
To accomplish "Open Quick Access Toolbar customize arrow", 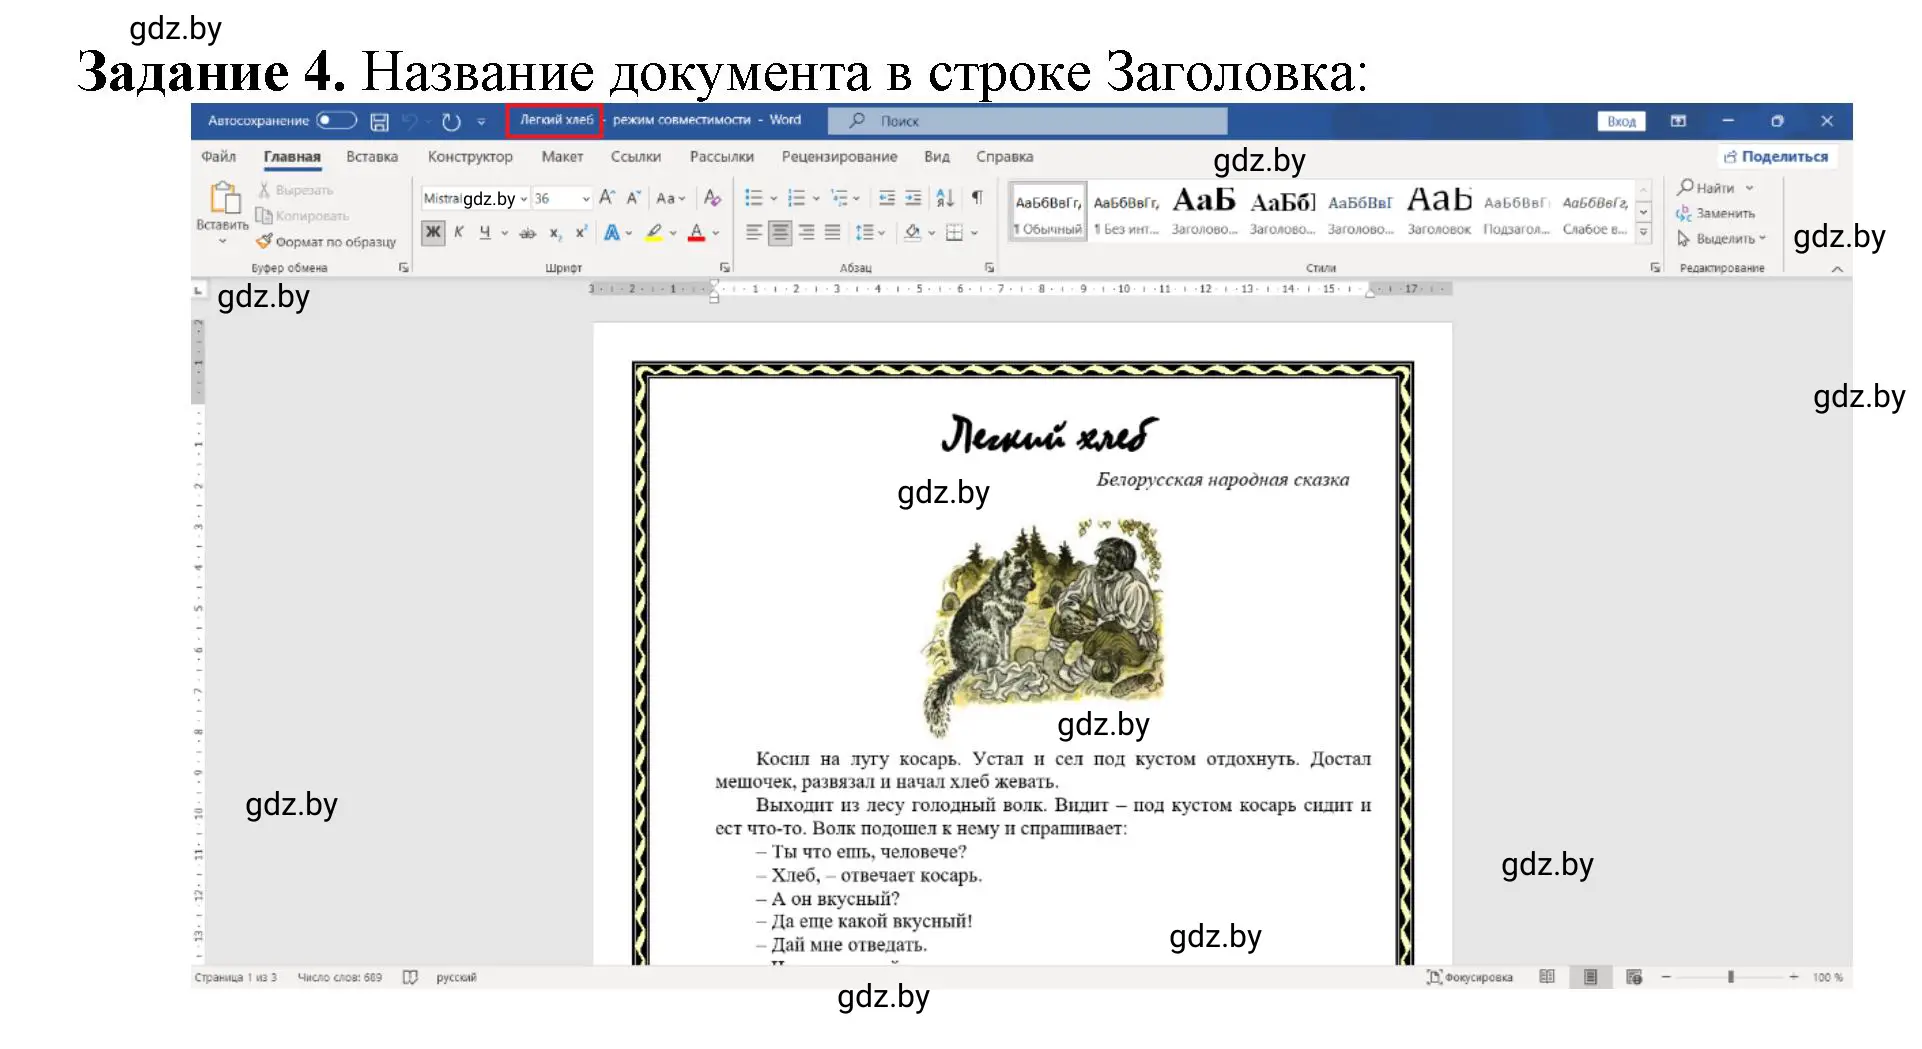I will 481,121.
